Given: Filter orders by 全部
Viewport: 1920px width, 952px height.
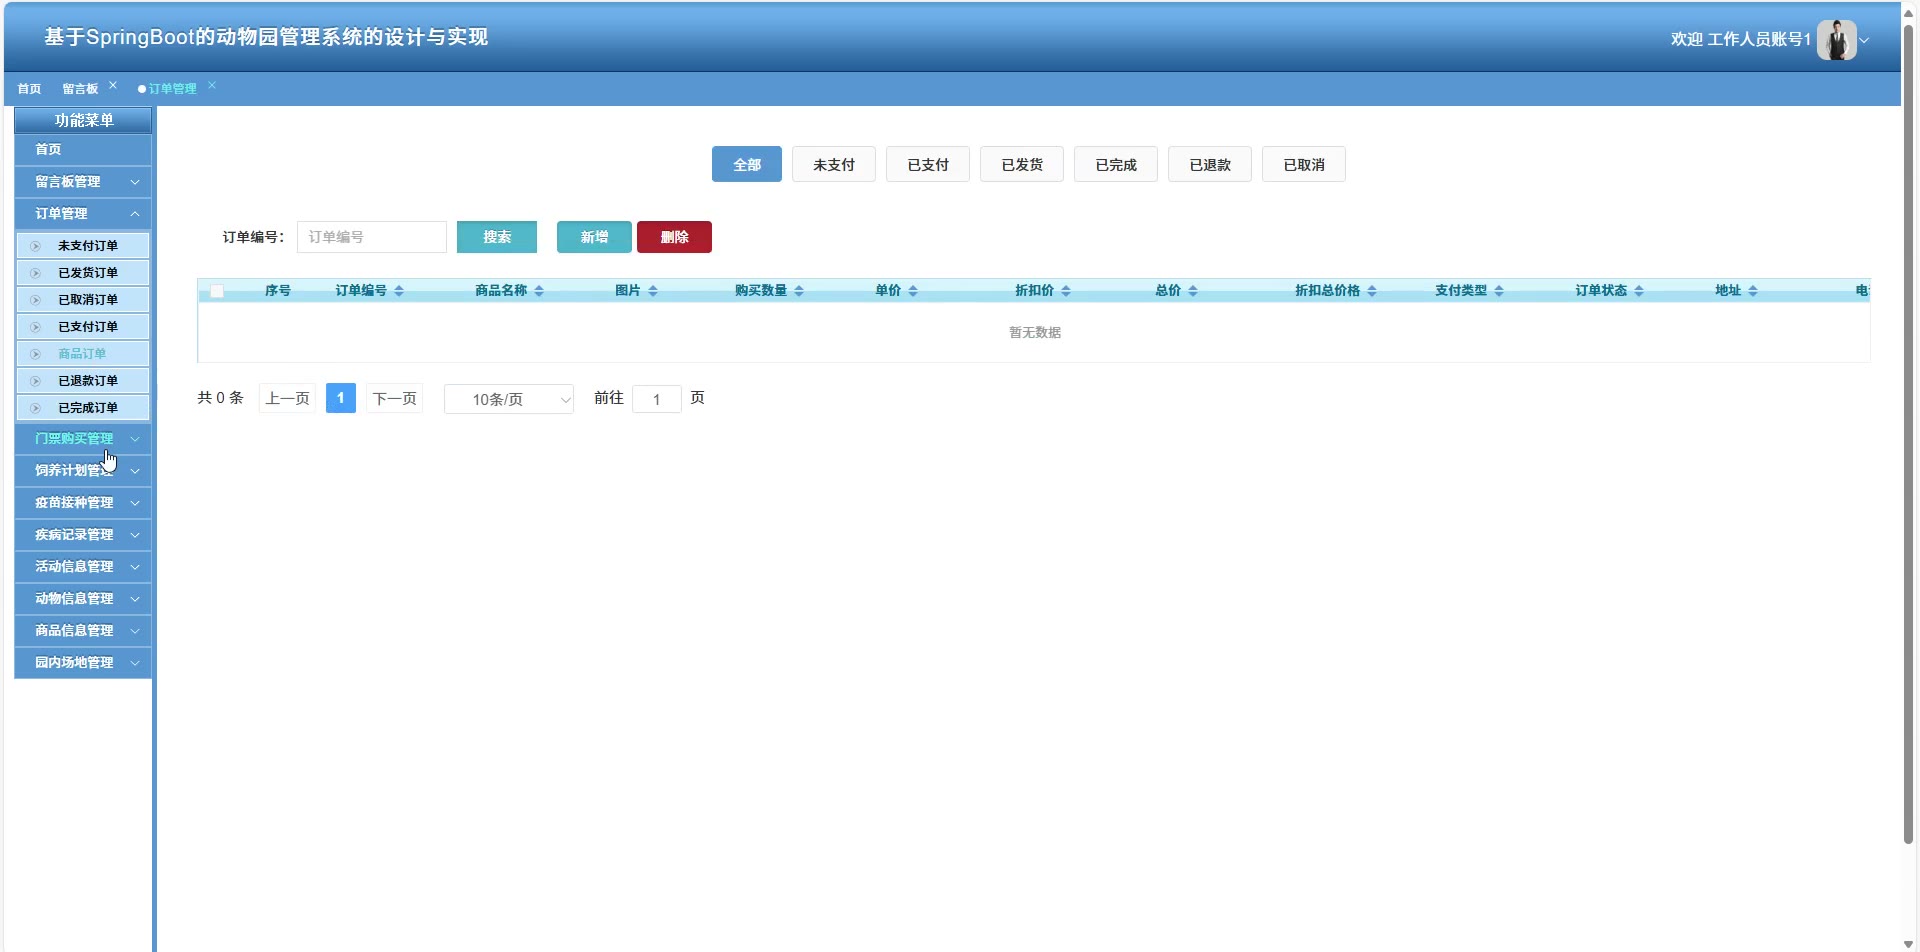Looking at the screenshot, I should pos(747,164).
